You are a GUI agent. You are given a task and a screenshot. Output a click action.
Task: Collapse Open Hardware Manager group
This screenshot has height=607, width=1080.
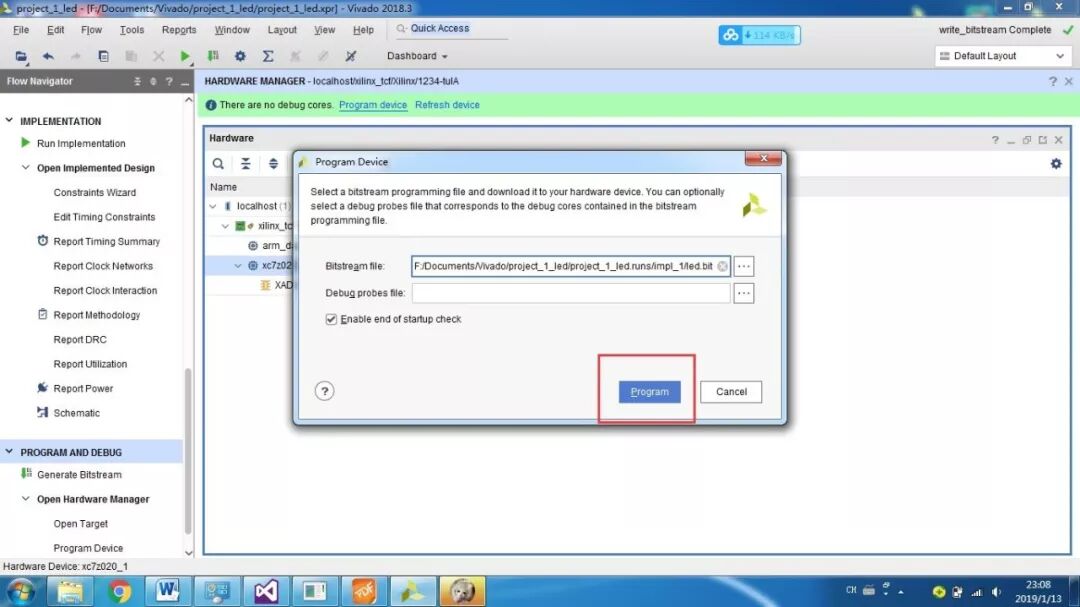[25, 499]
